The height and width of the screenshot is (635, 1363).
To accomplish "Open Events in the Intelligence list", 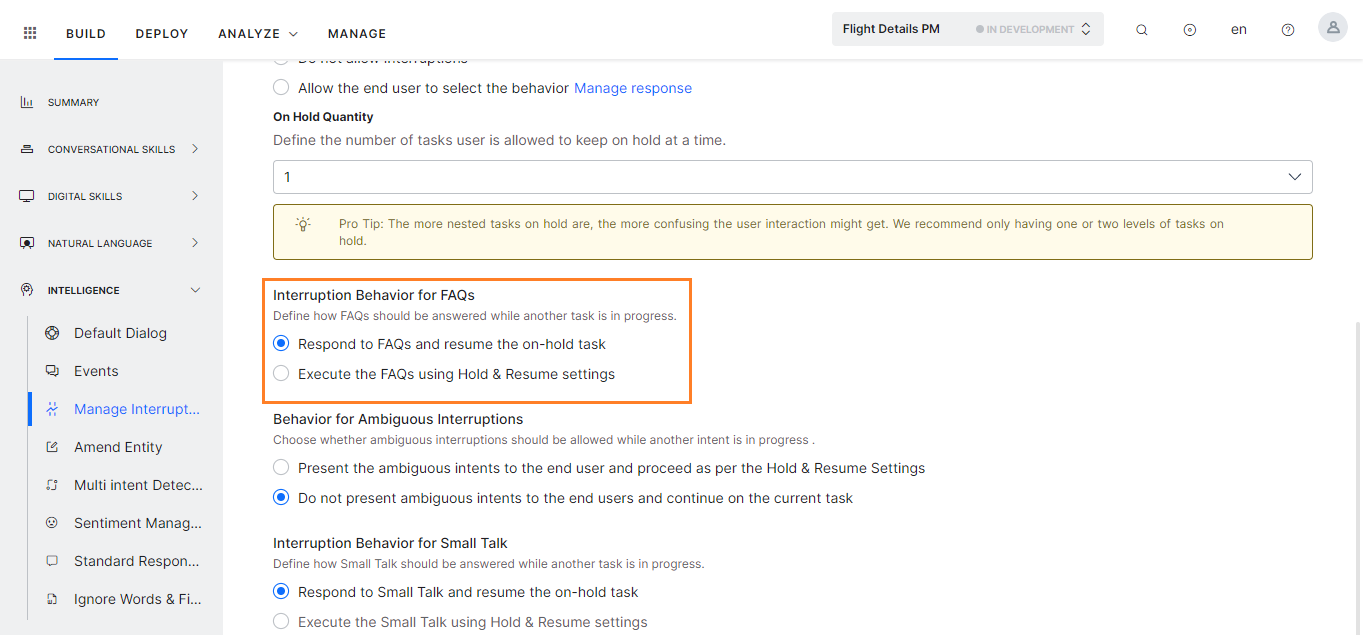I will pyautogui.click(x=96, y=371).
